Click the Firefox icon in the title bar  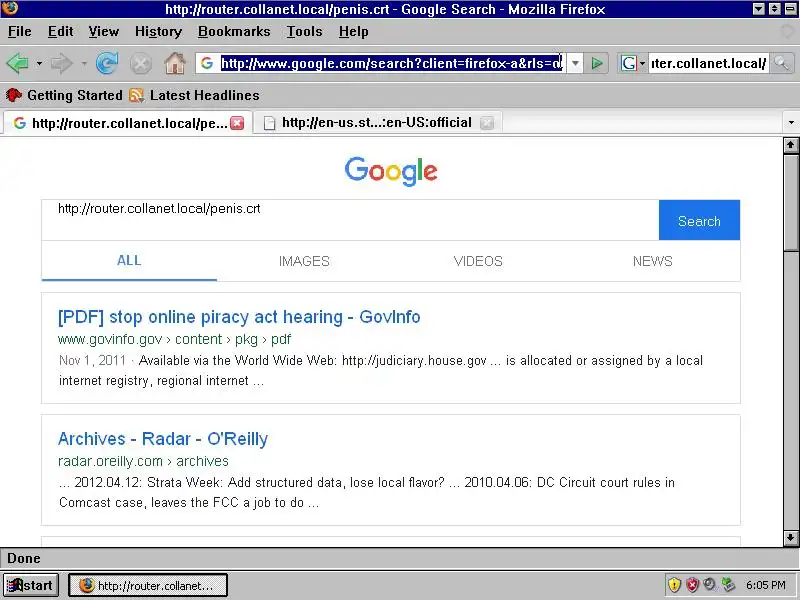pyautogui.click(x=9, y=8)
